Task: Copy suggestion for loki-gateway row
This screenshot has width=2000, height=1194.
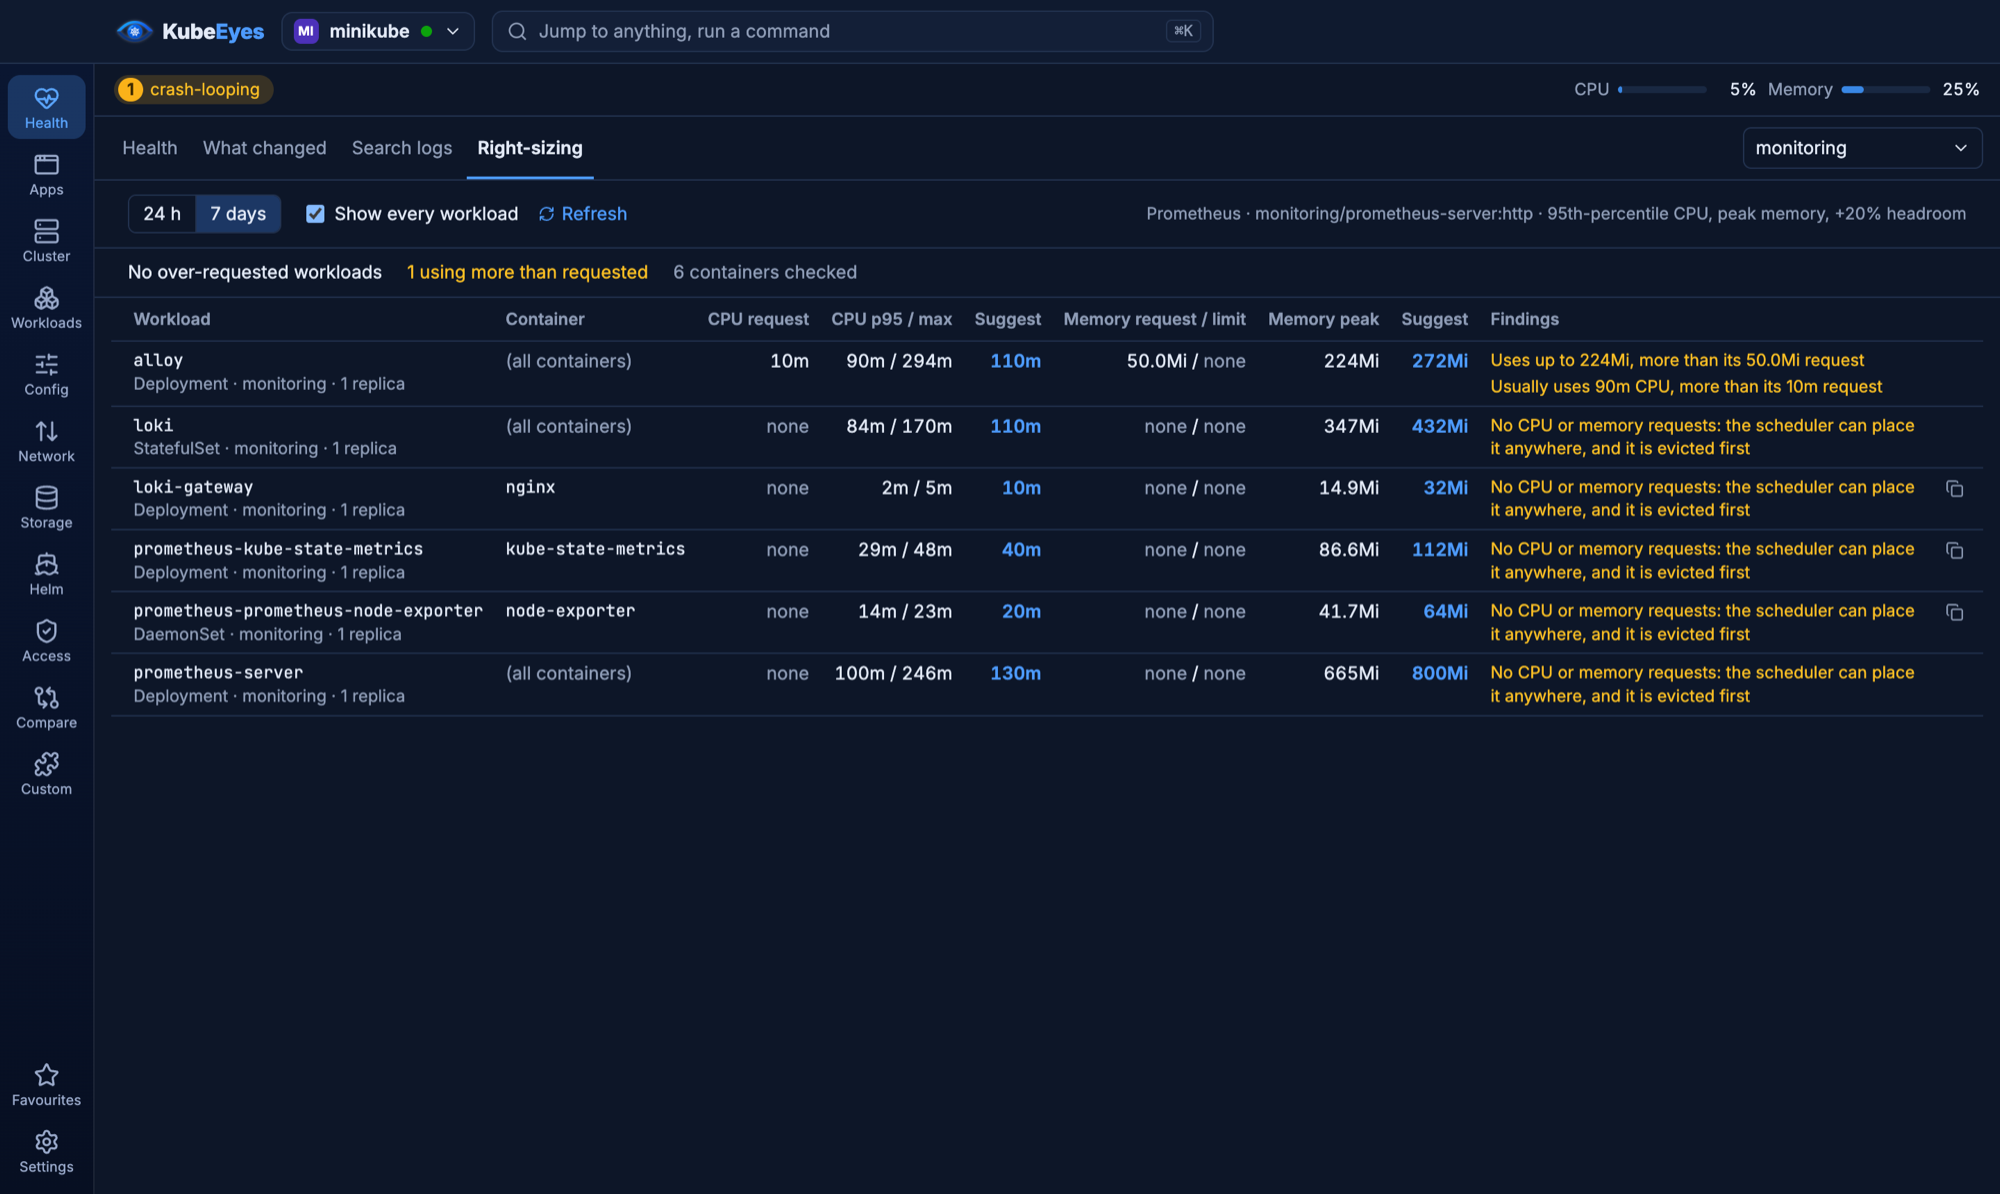Action: click(x=1954, y=489)
